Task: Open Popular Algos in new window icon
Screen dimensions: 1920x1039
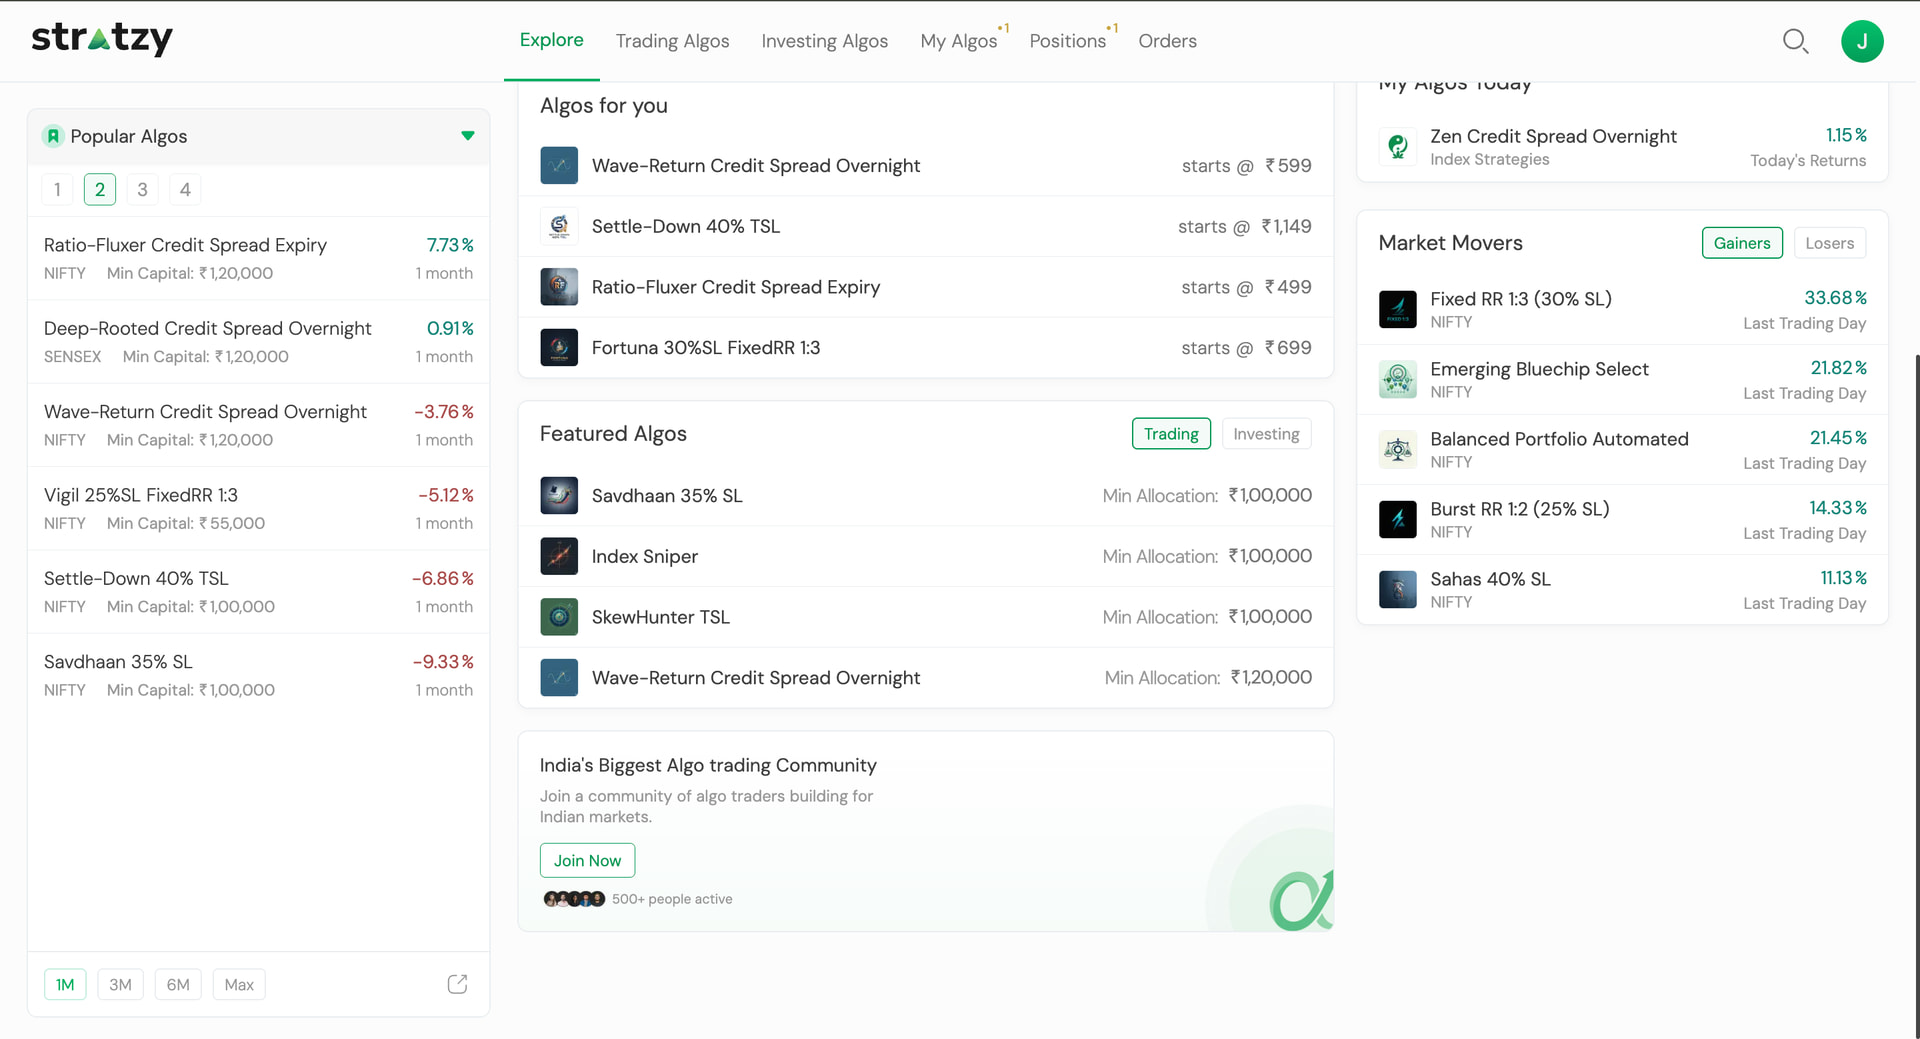Action: (457, 984)
